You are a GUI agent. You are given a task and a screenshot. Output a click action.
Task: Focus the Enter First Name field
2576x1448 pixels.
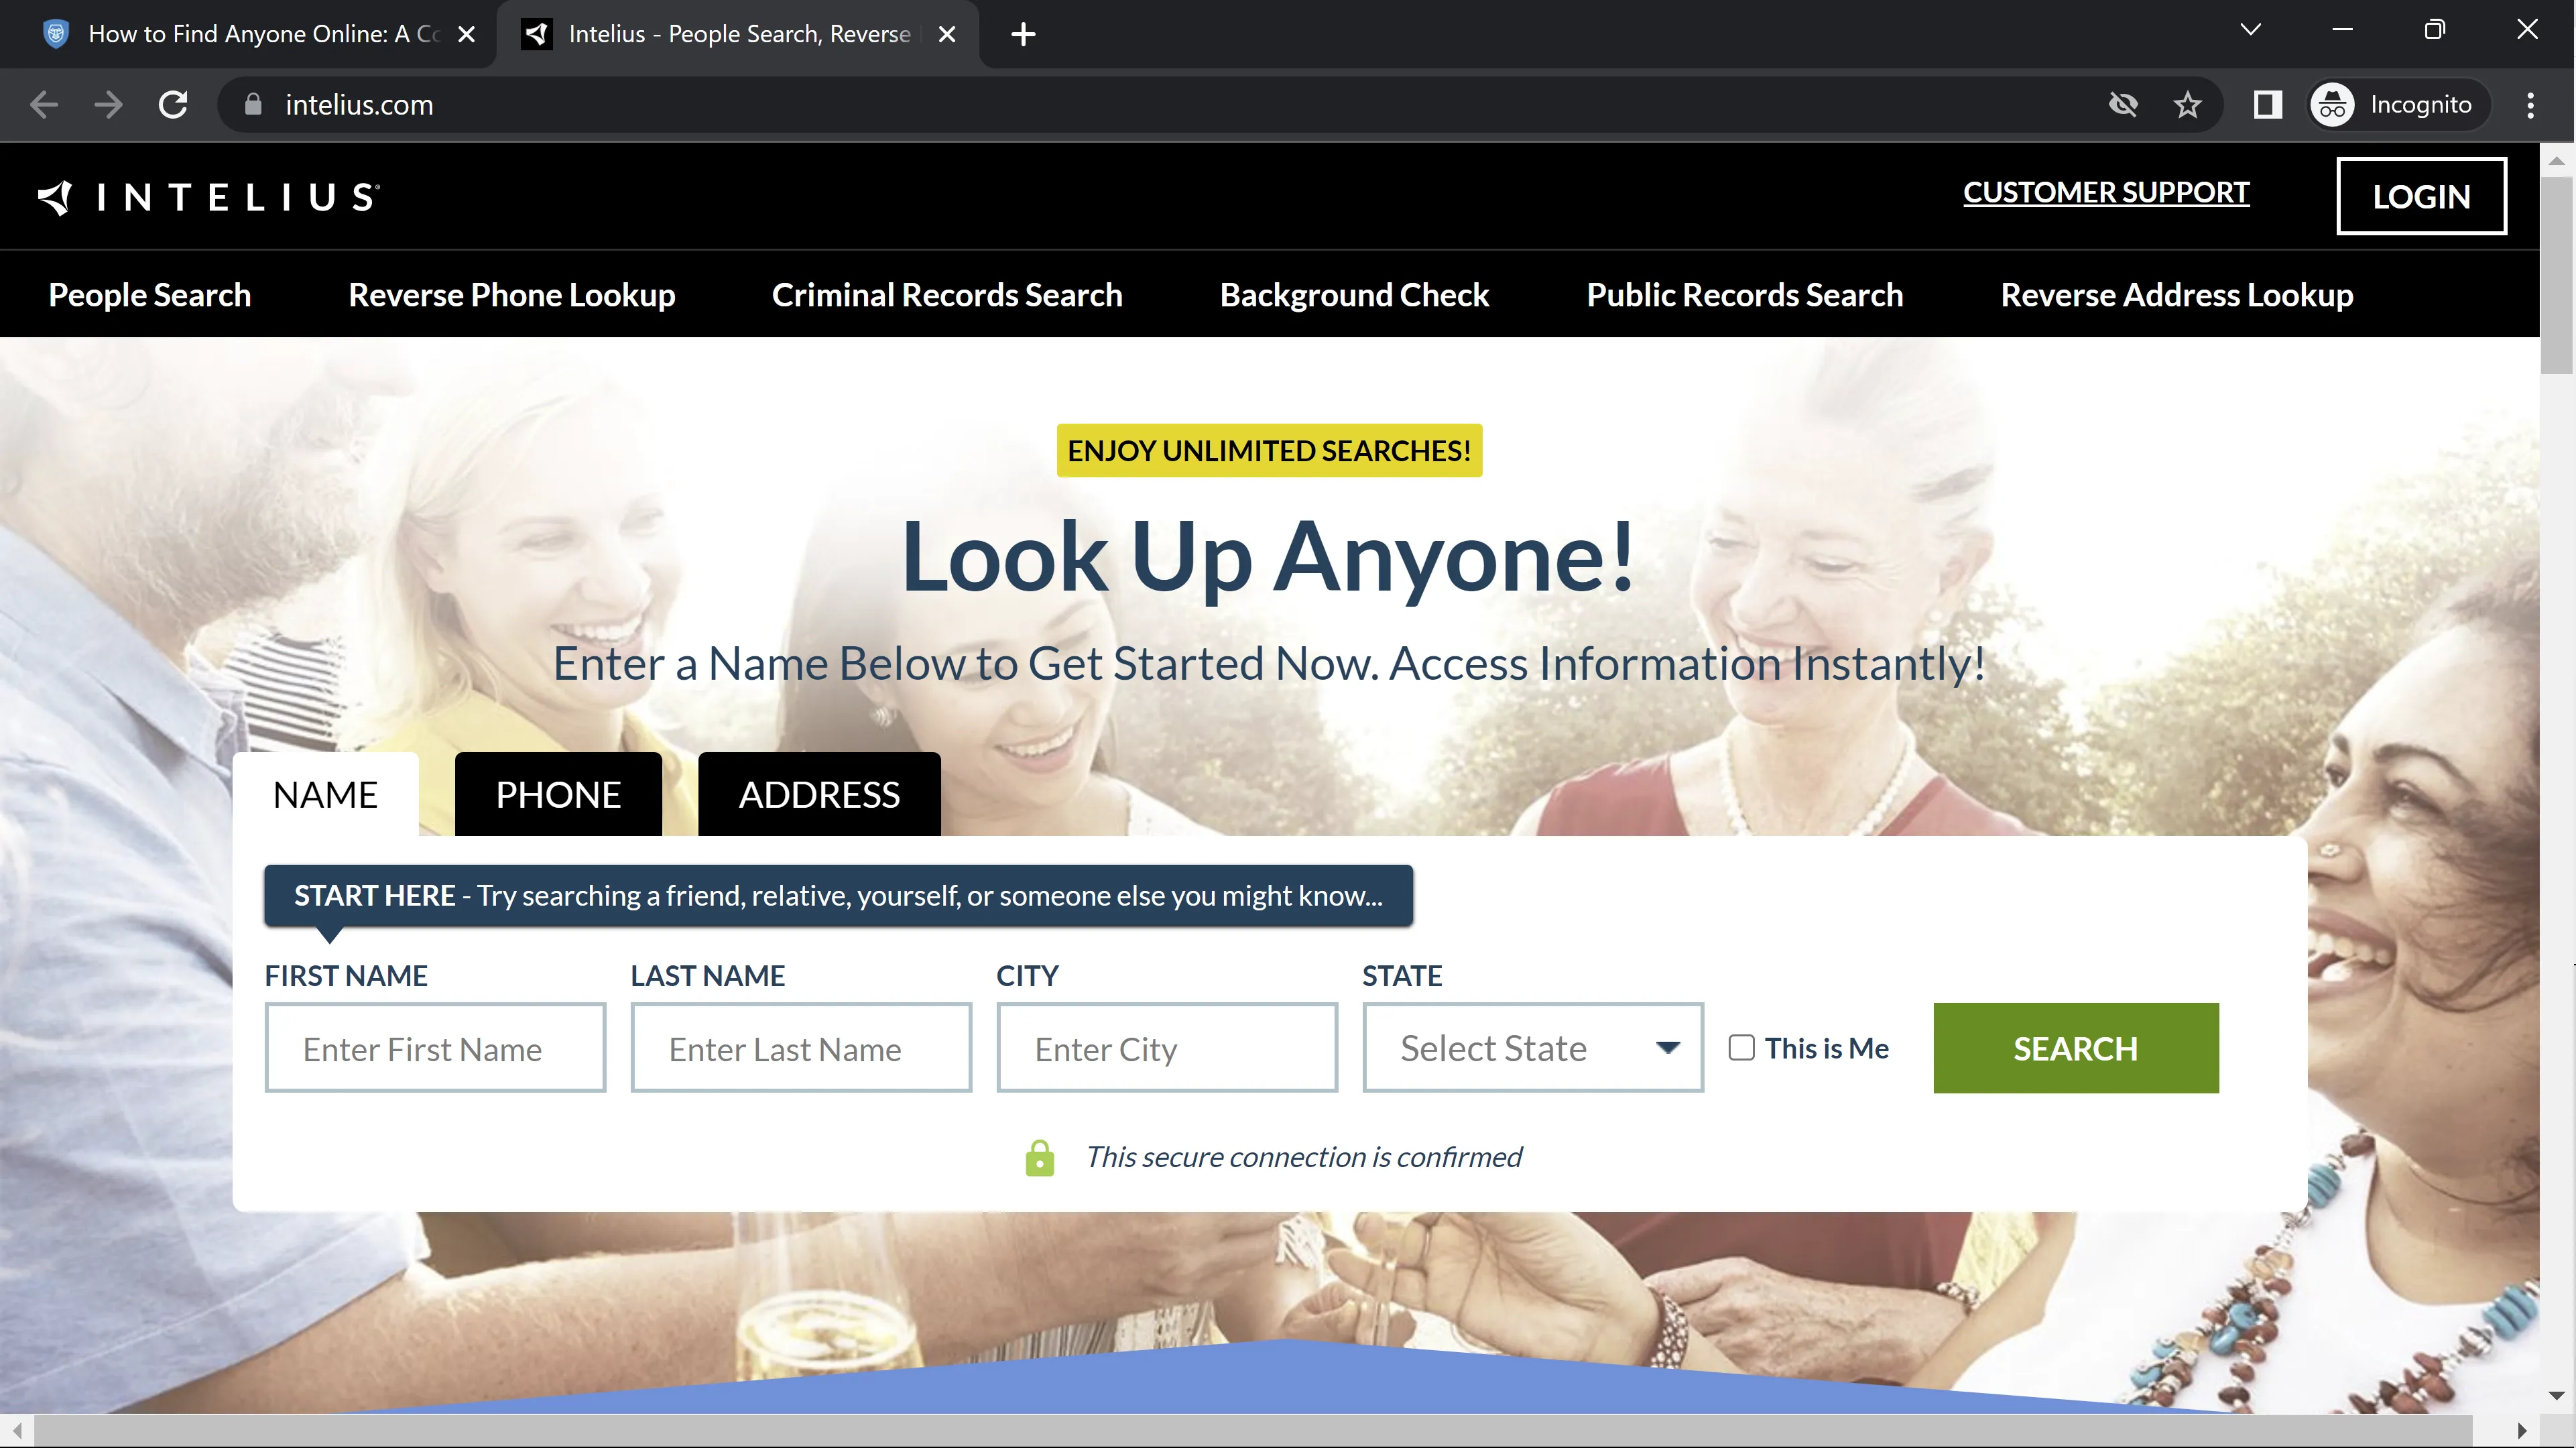coord(435,1048)
